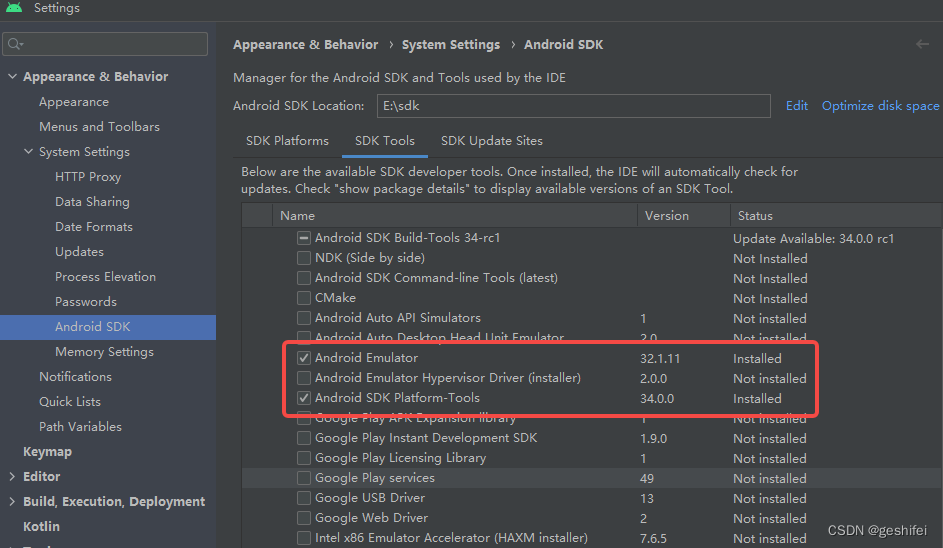Check NDK (Side by side) checkbox
Screen dimensions: 943x548
(x=304, y=258)
